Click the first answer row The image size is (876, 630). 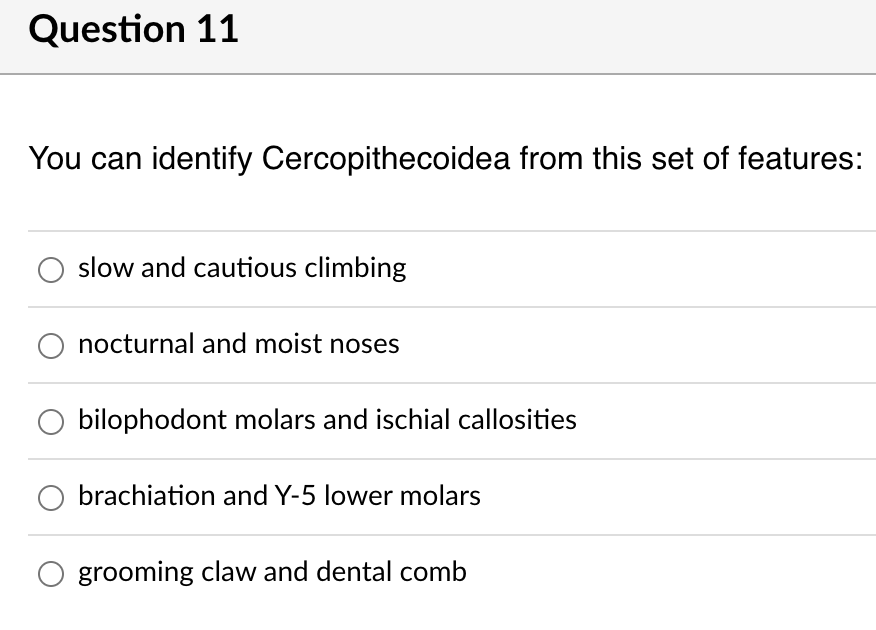pos(437,268)
